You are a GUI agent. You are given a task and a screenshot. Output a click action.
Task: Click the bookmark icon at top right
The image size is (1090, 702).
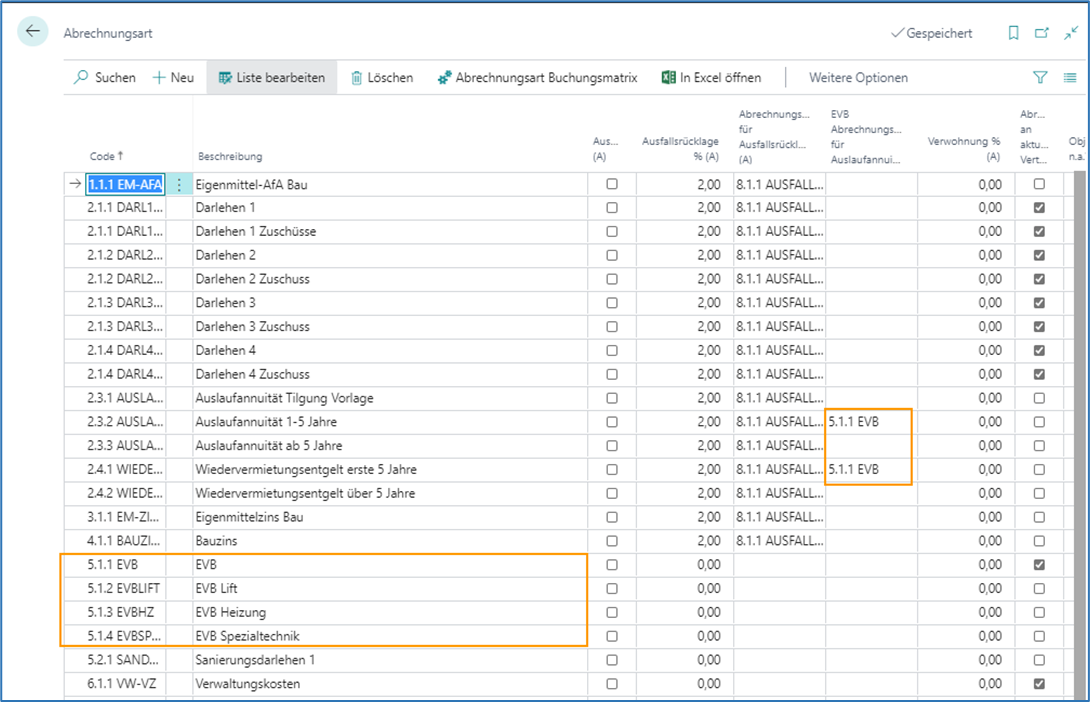pyautogui.click(x=1013, y=33)
